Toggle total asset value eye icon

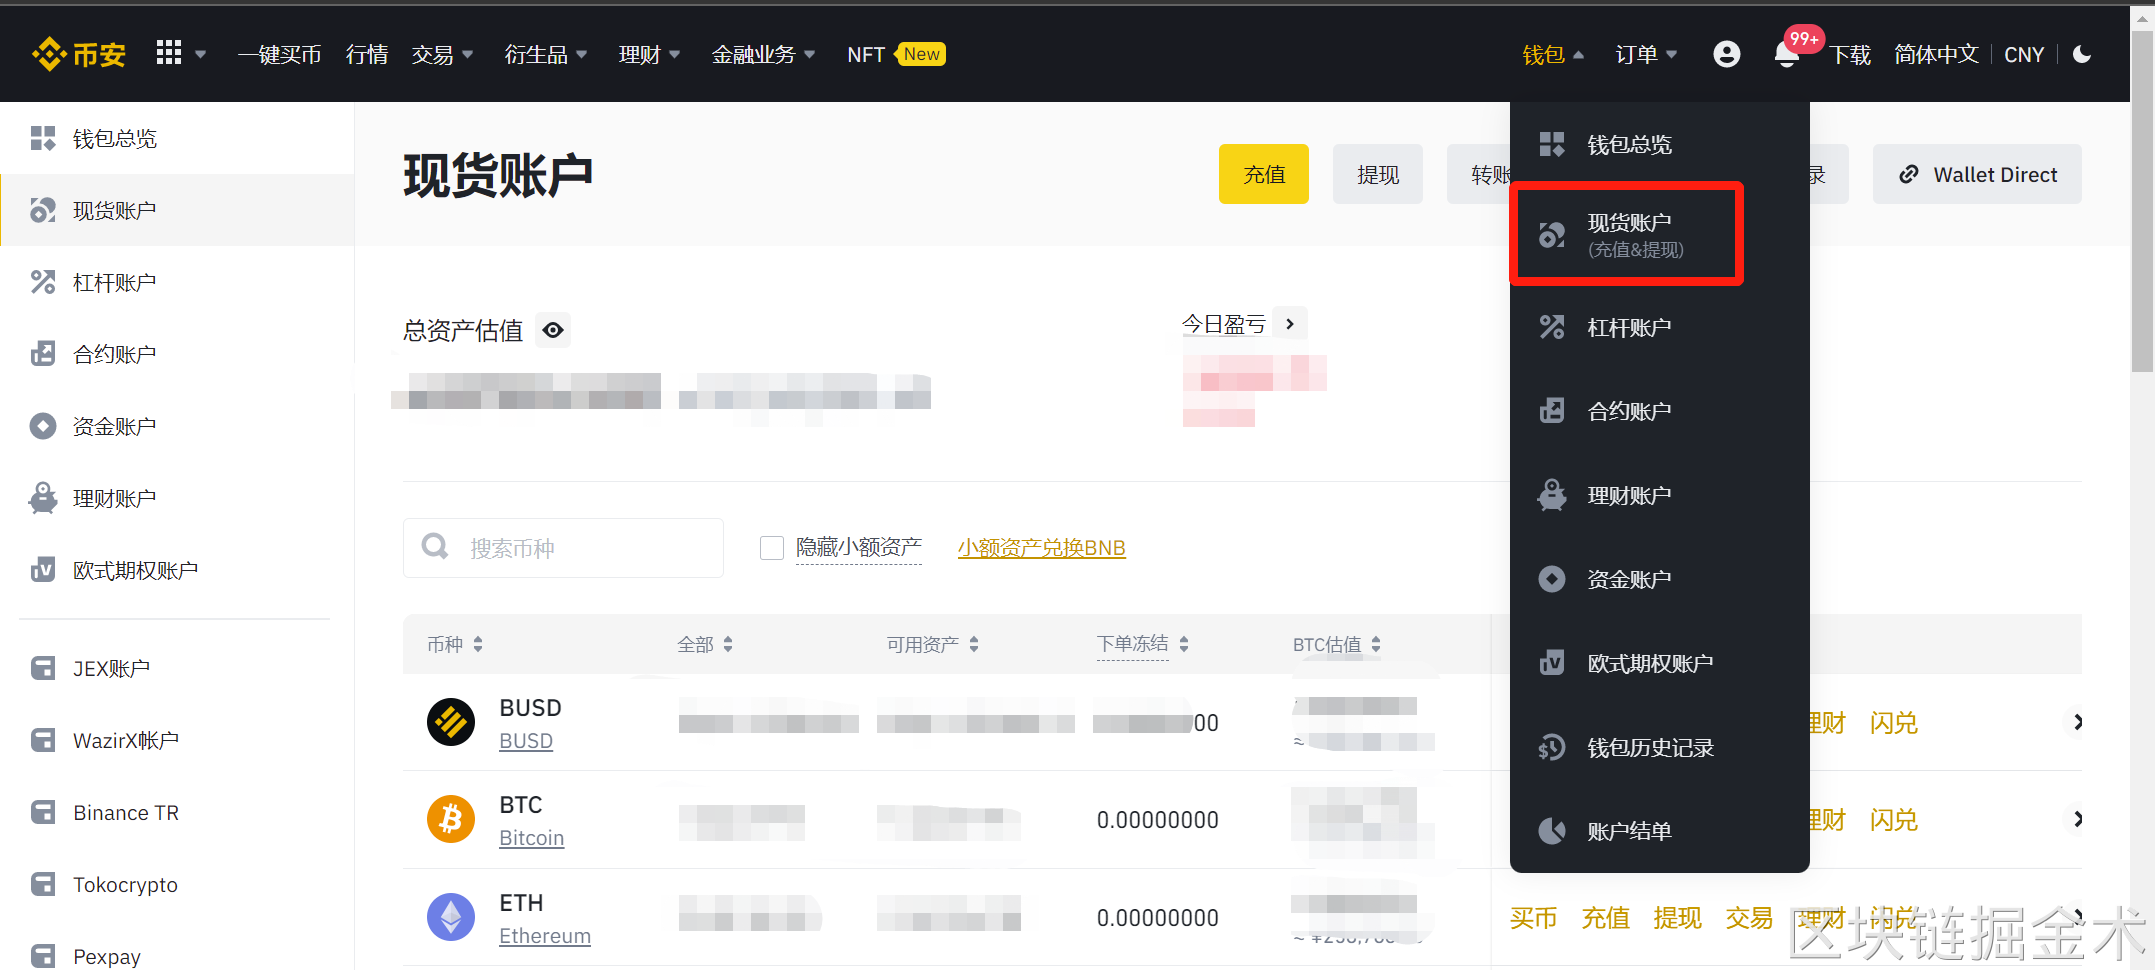(553, 330)
